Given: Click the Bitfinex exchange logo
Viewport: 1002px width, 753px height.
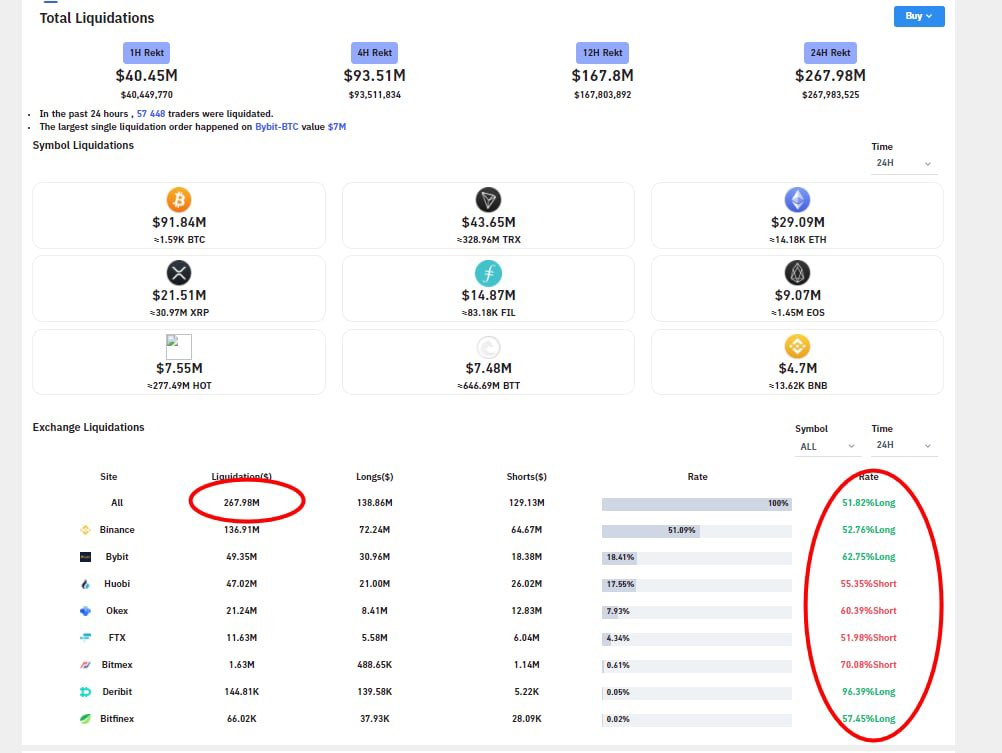Looking at the screenshot, I should click(85, 718).
